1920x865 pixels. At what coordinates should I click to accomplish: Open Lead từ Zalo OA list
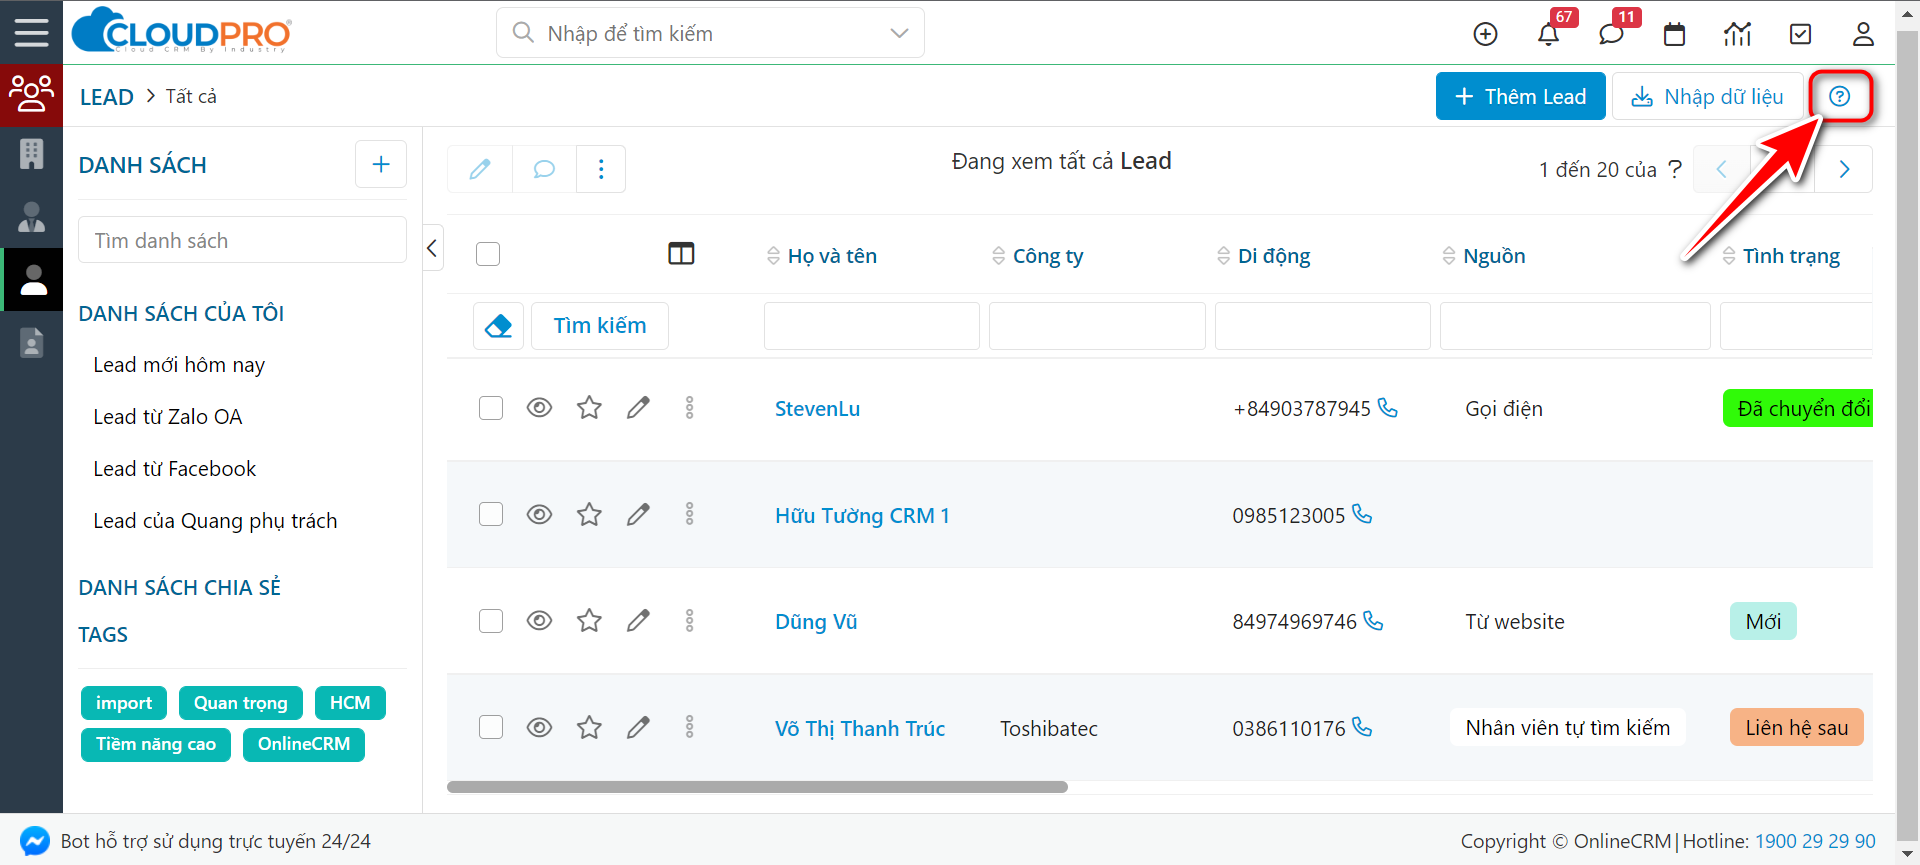point(168,417)
